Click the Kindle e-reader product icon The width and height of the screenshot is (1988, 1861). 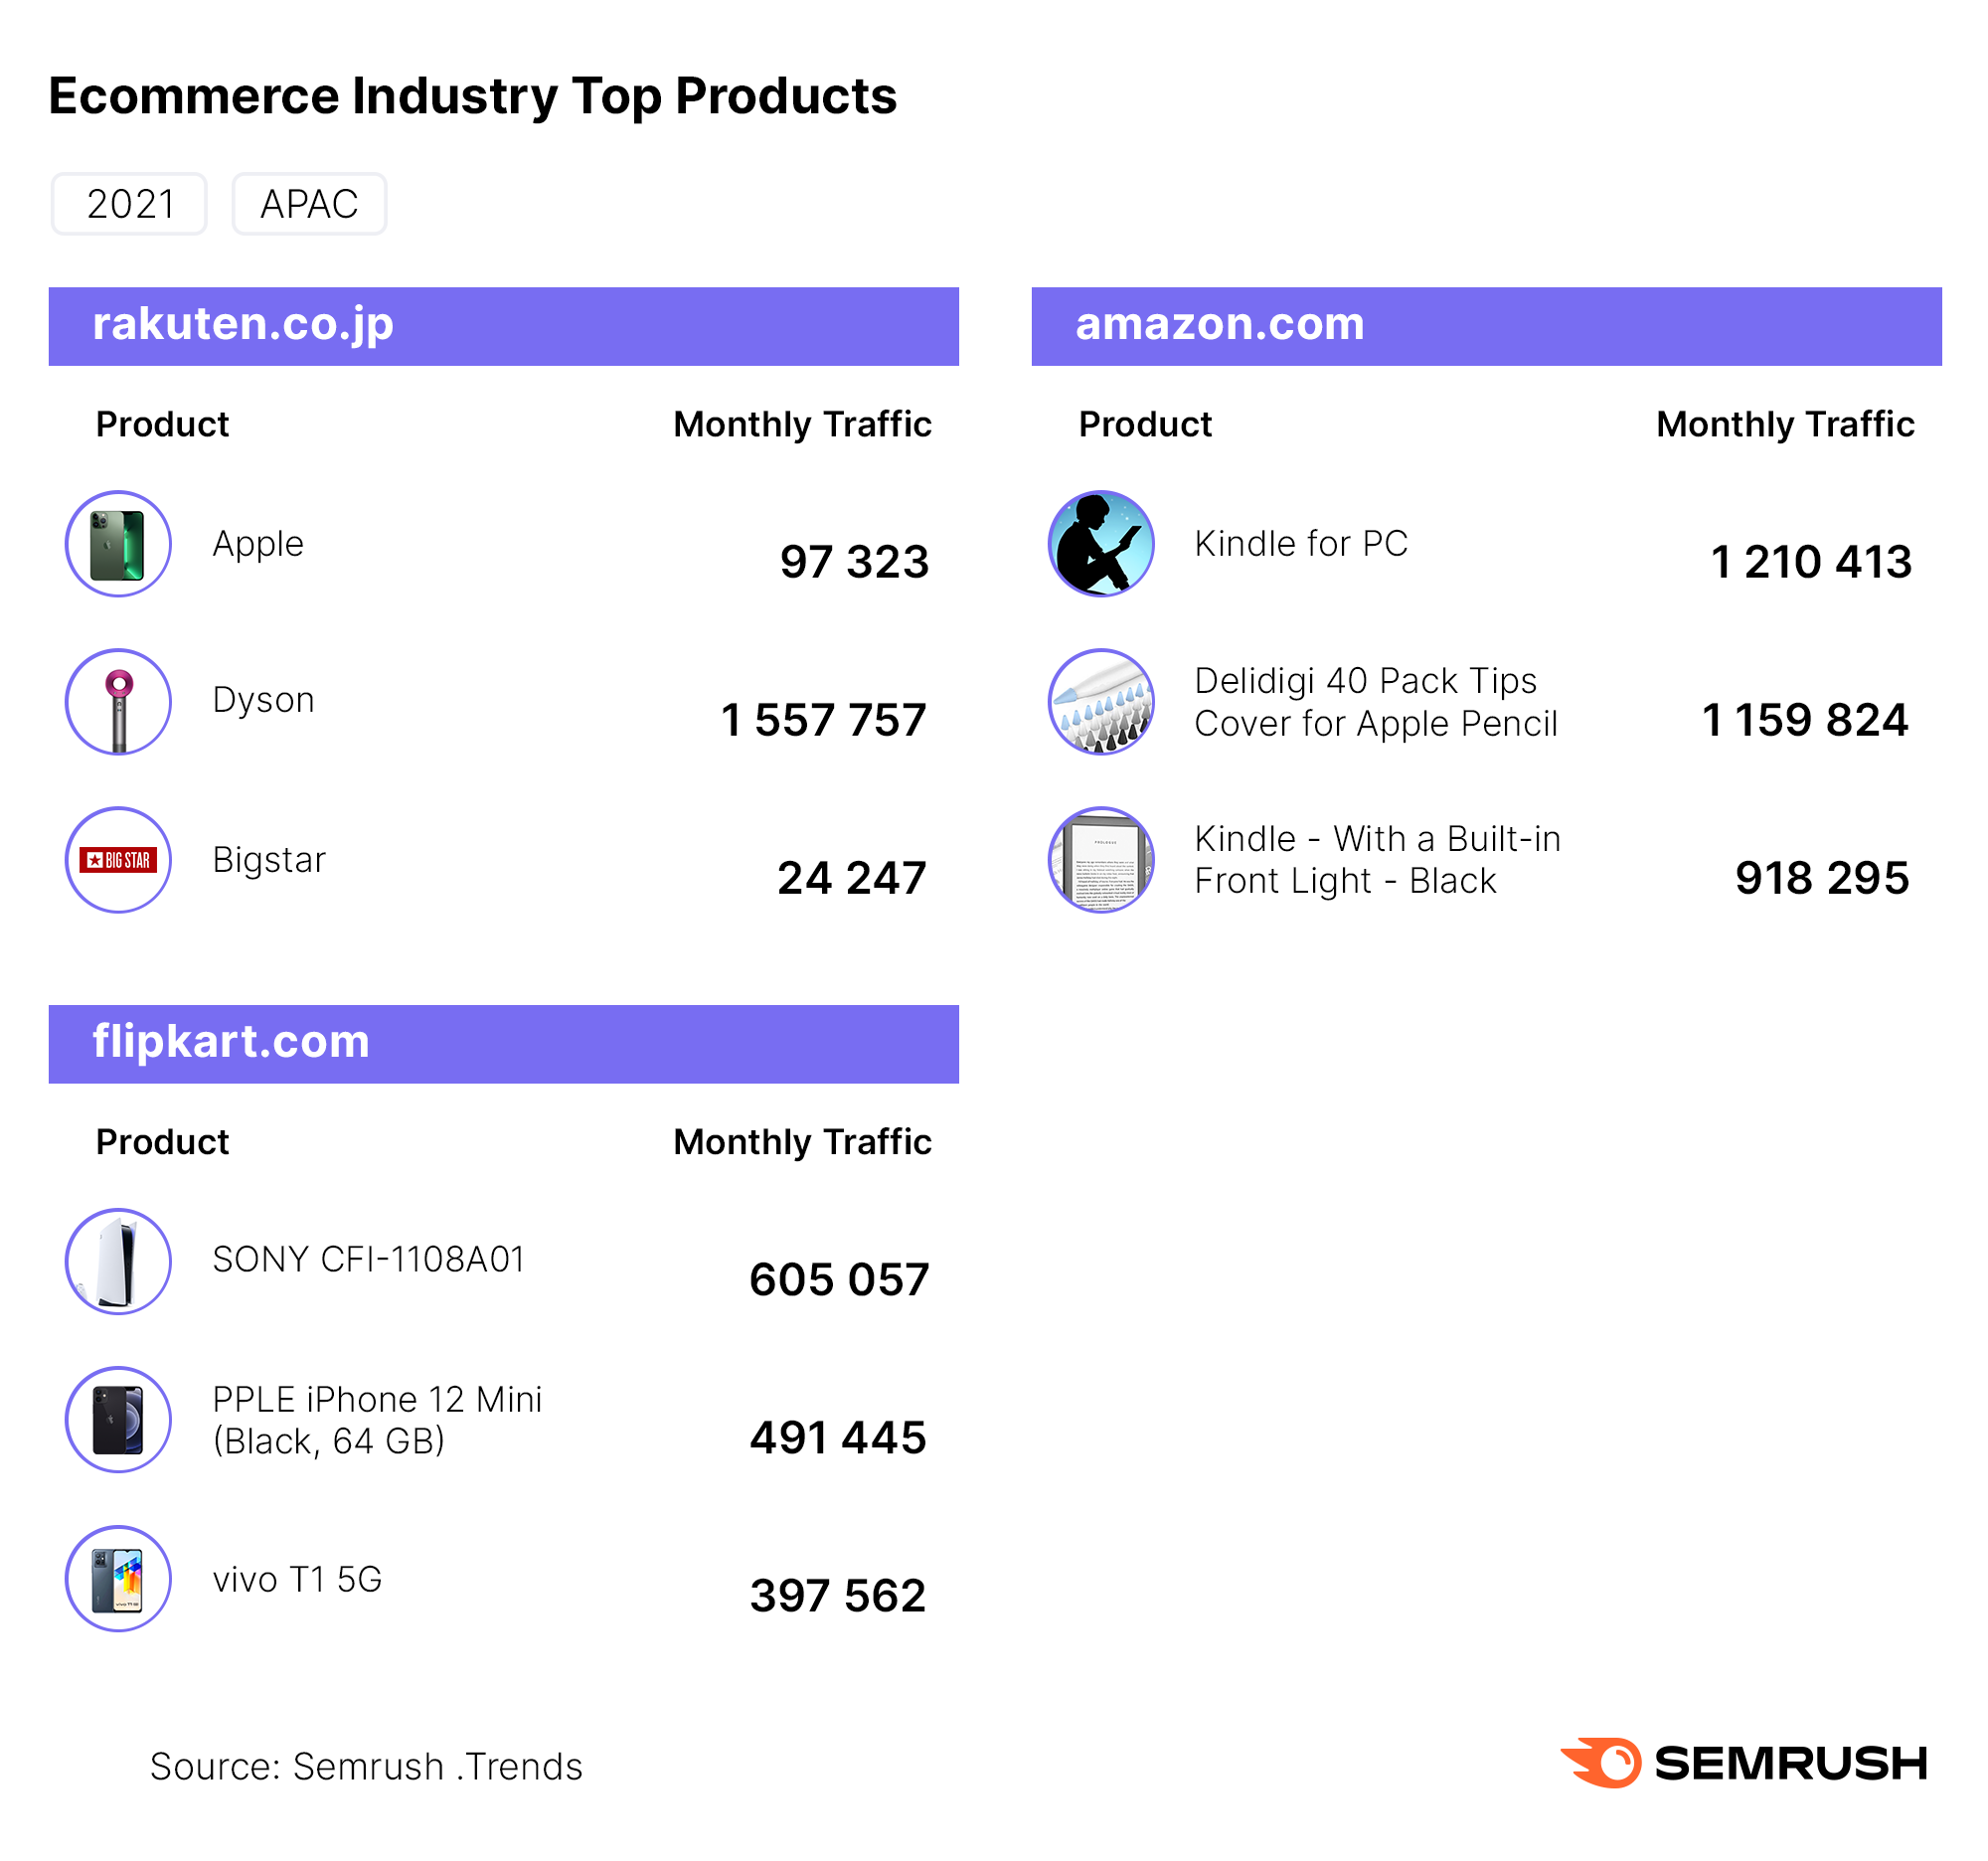coord(1101,860)
